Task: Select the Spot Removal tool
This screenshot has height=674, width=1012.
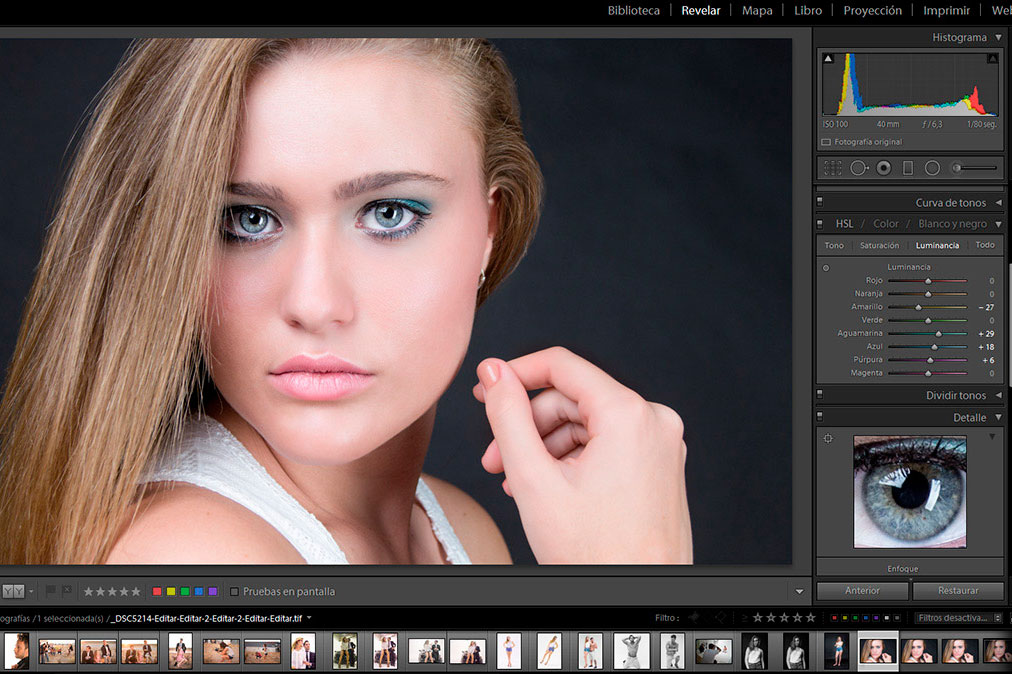Action: pos(858,168)
